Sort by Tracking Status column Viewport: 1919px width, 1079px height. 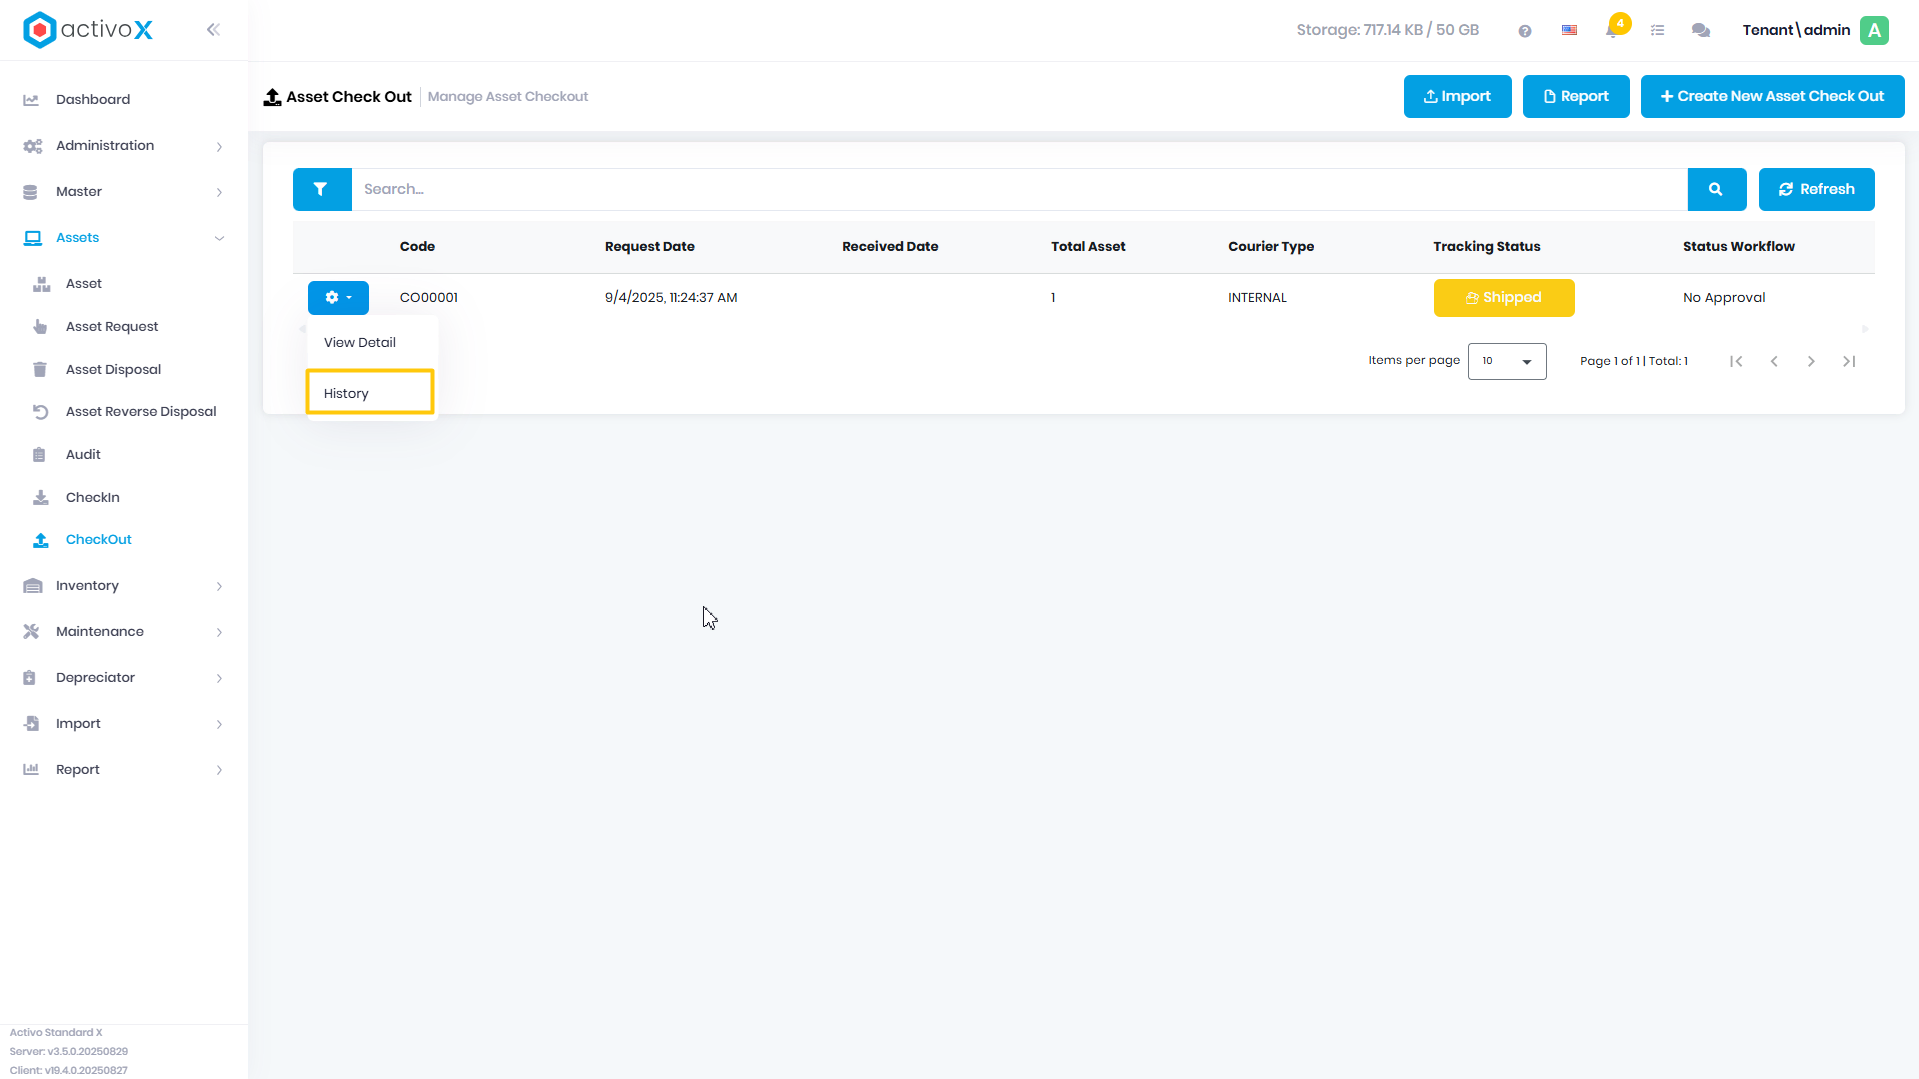pos(1487,247)
